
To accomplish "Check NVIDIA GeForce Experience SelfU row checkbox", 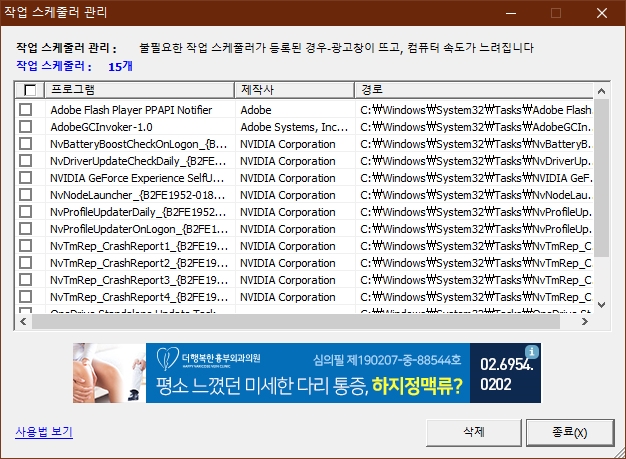I will (x=26, y=178).
